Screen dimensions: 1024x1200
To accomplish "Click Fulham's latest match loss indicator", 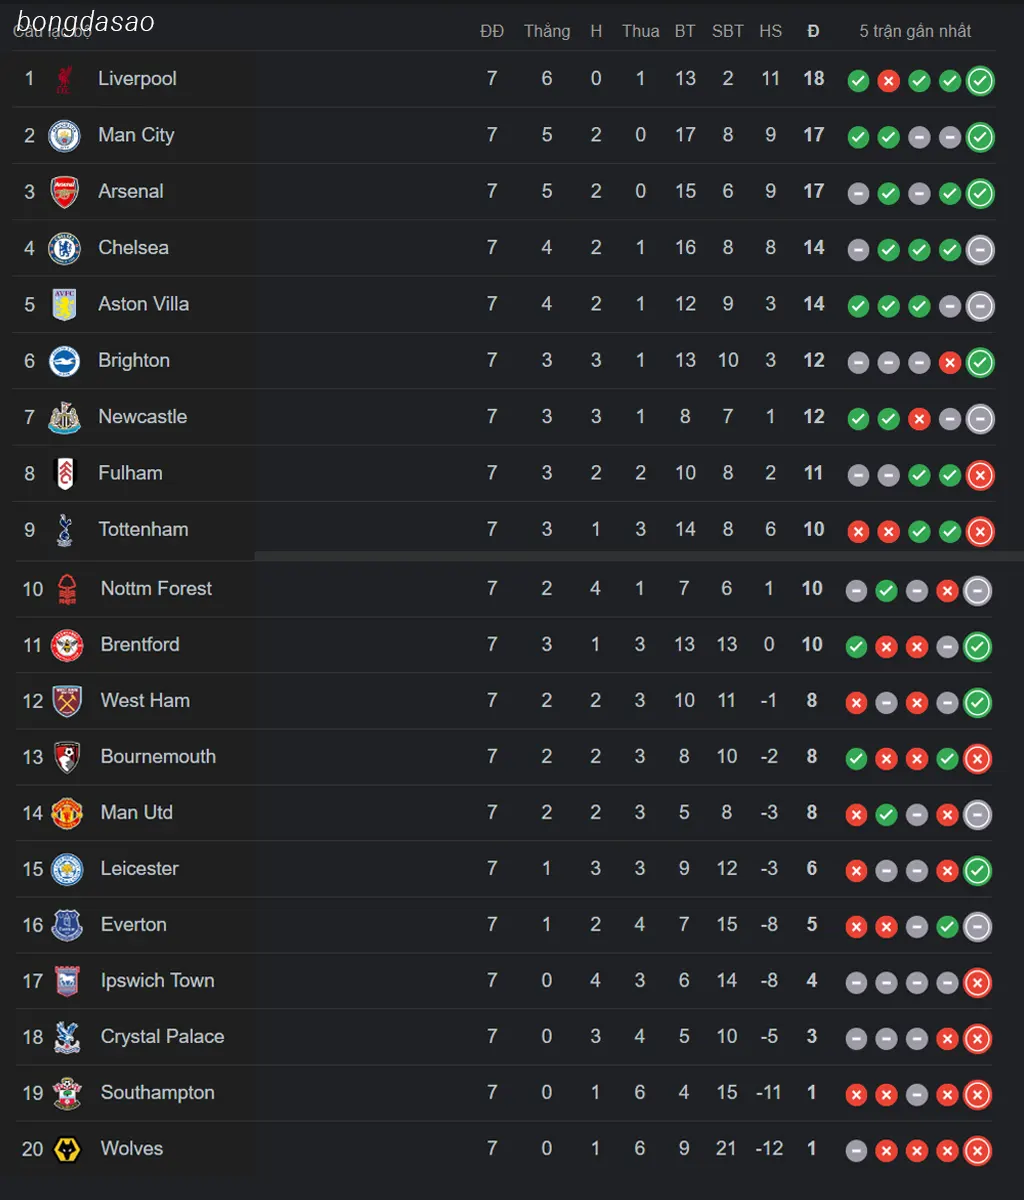I will [x=980, y=476].
